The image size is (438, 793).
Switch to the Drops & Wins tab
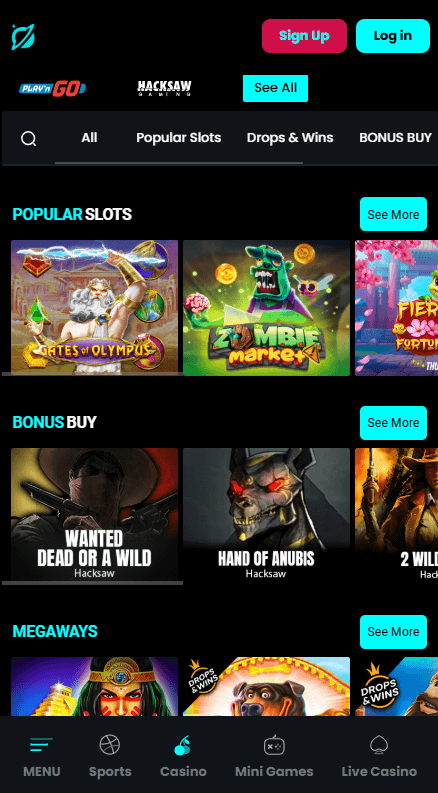point(290,138)
